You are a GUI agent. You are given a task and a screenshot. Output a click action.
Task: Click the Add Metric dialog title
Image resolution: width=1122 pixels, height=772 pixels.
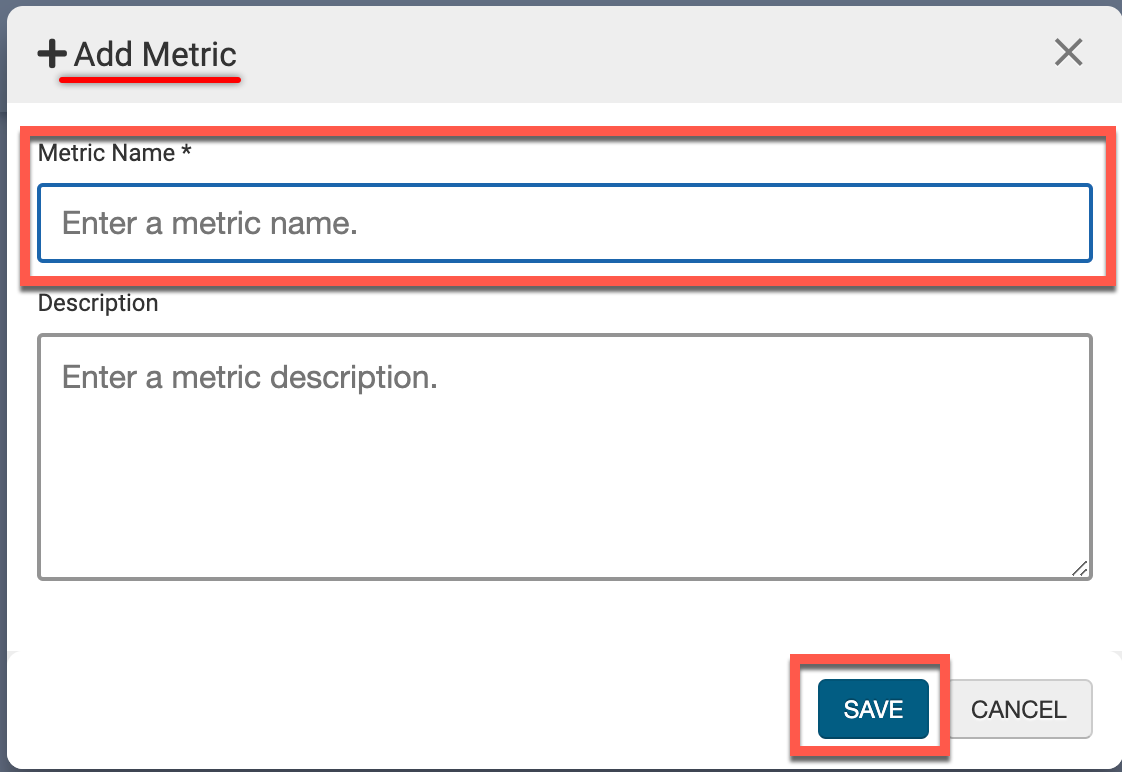click(x=155, y=54)
